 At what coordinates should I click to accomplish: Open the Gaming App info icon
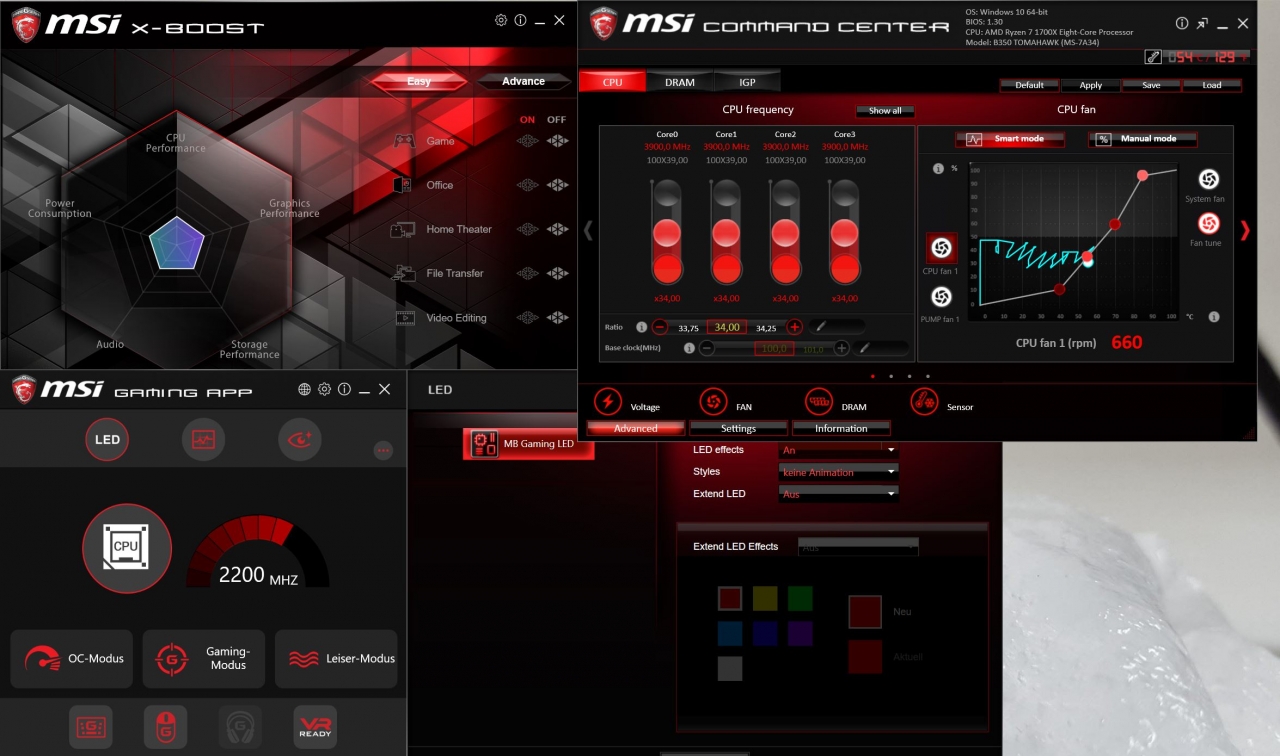tap(344, 389)
